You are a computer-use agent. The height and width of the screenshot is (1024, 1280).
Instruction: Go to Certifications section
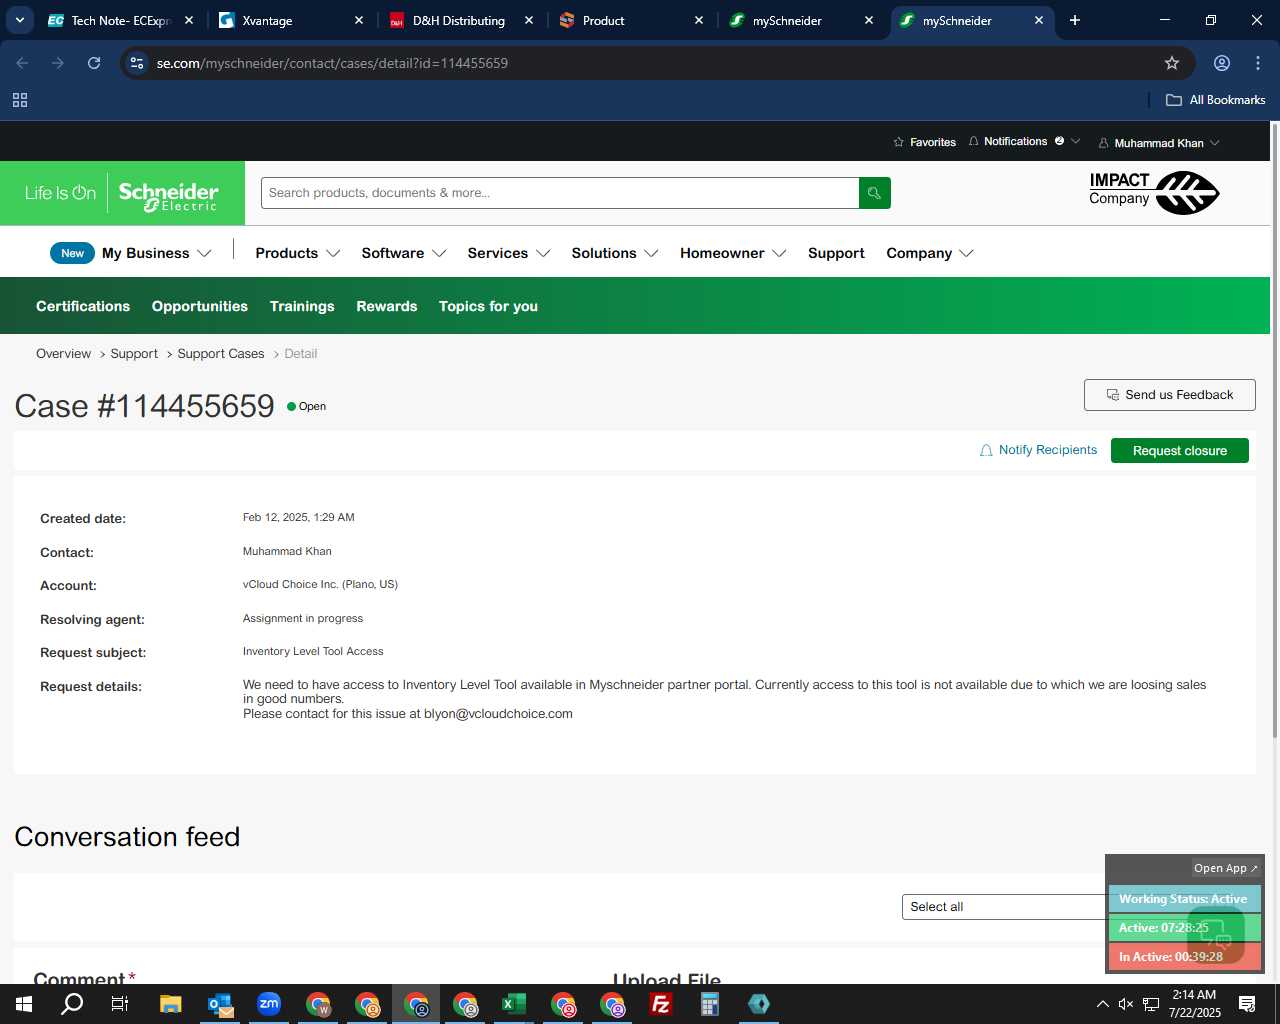coord(83,306)
